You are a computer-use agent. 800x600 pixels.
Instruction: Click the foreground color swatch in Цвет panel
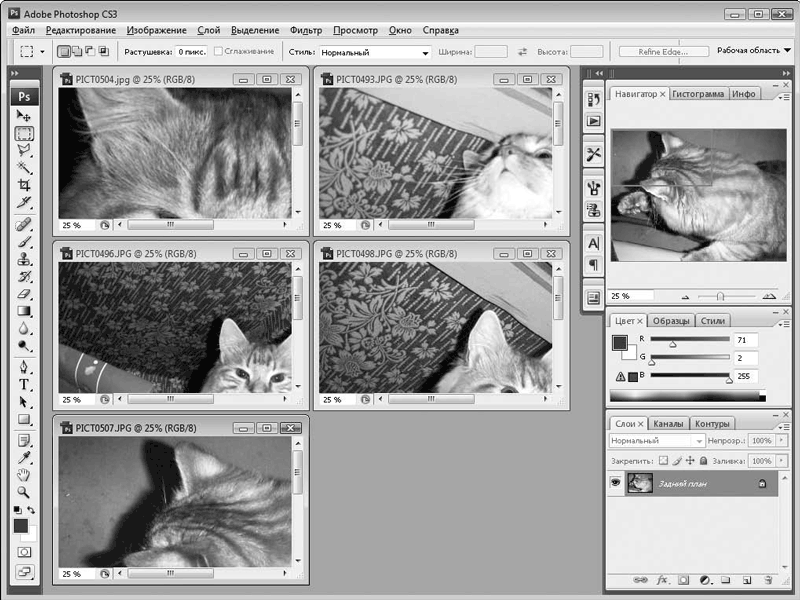[x=620, y=342]
